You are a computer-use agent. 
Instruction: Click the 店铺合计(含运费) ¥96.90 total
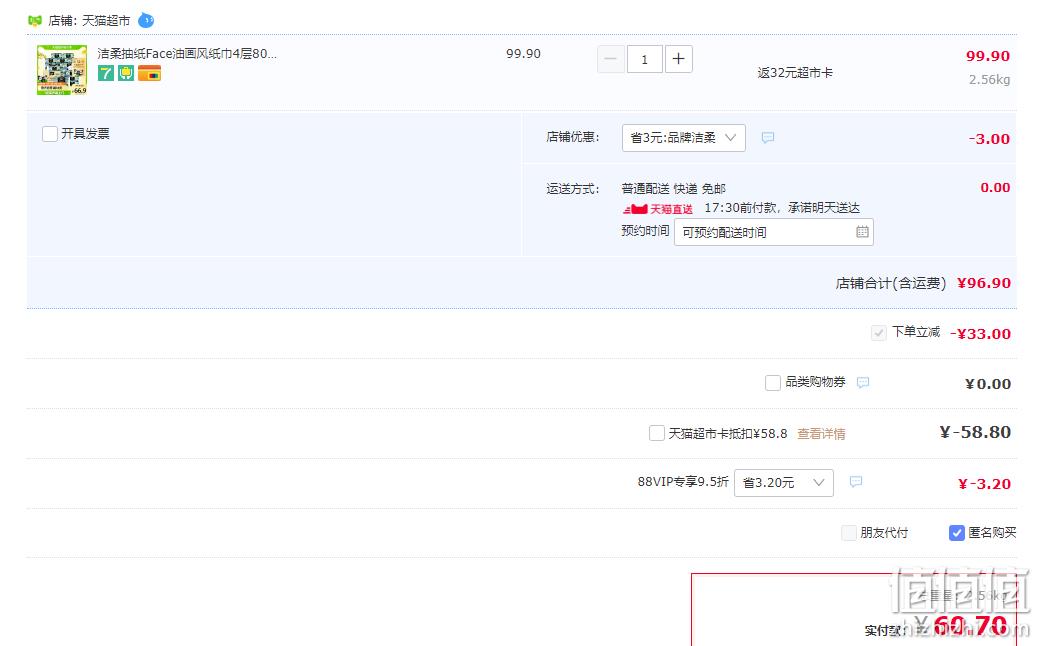pos(923,283)
